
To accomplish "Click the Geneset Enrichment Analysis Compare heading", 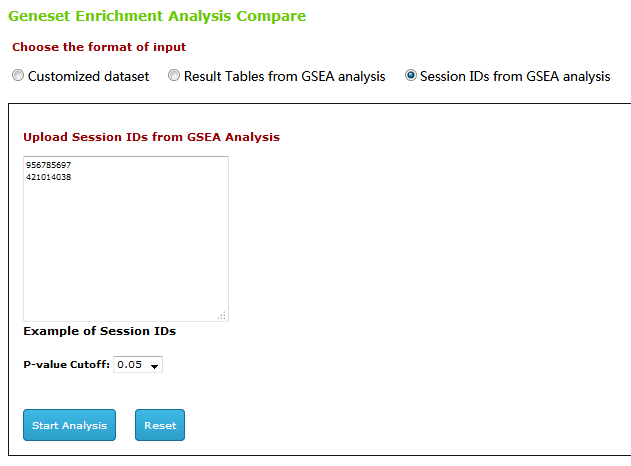I will click(x=157, y=16).
